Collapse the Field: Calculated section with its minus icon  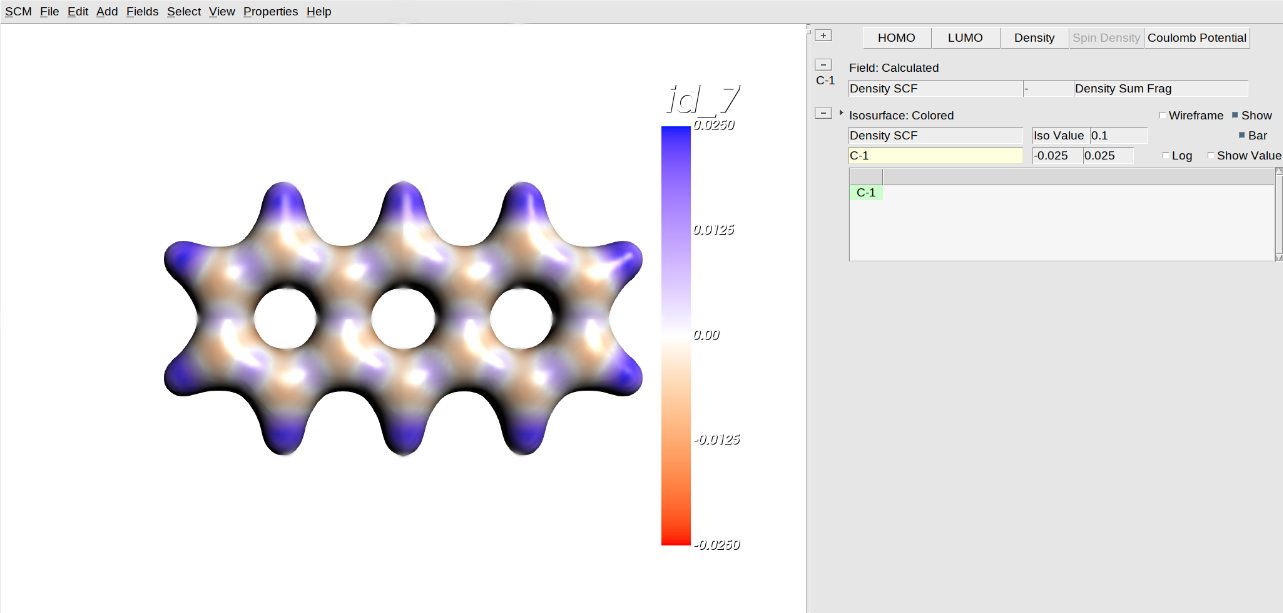point(822,64)
